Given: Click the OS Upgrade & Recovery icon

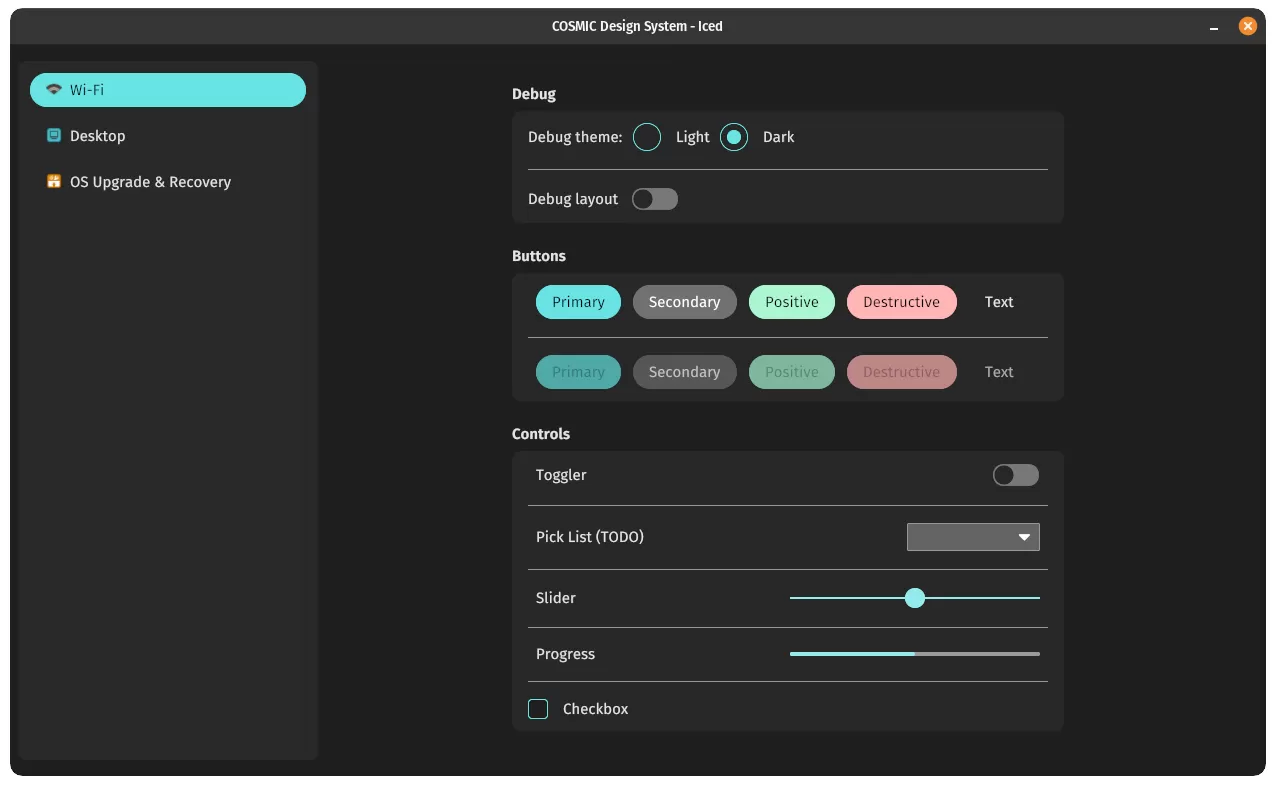Looking at the screenshot, I should (54, 182).
